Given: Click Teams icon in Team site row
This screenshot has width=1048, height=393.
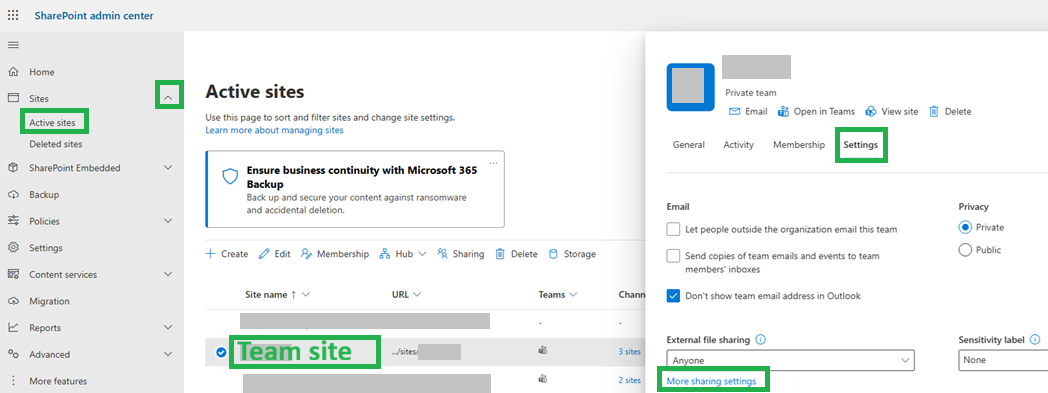Looking at the screenshot, I should click(x=543, y=351).
